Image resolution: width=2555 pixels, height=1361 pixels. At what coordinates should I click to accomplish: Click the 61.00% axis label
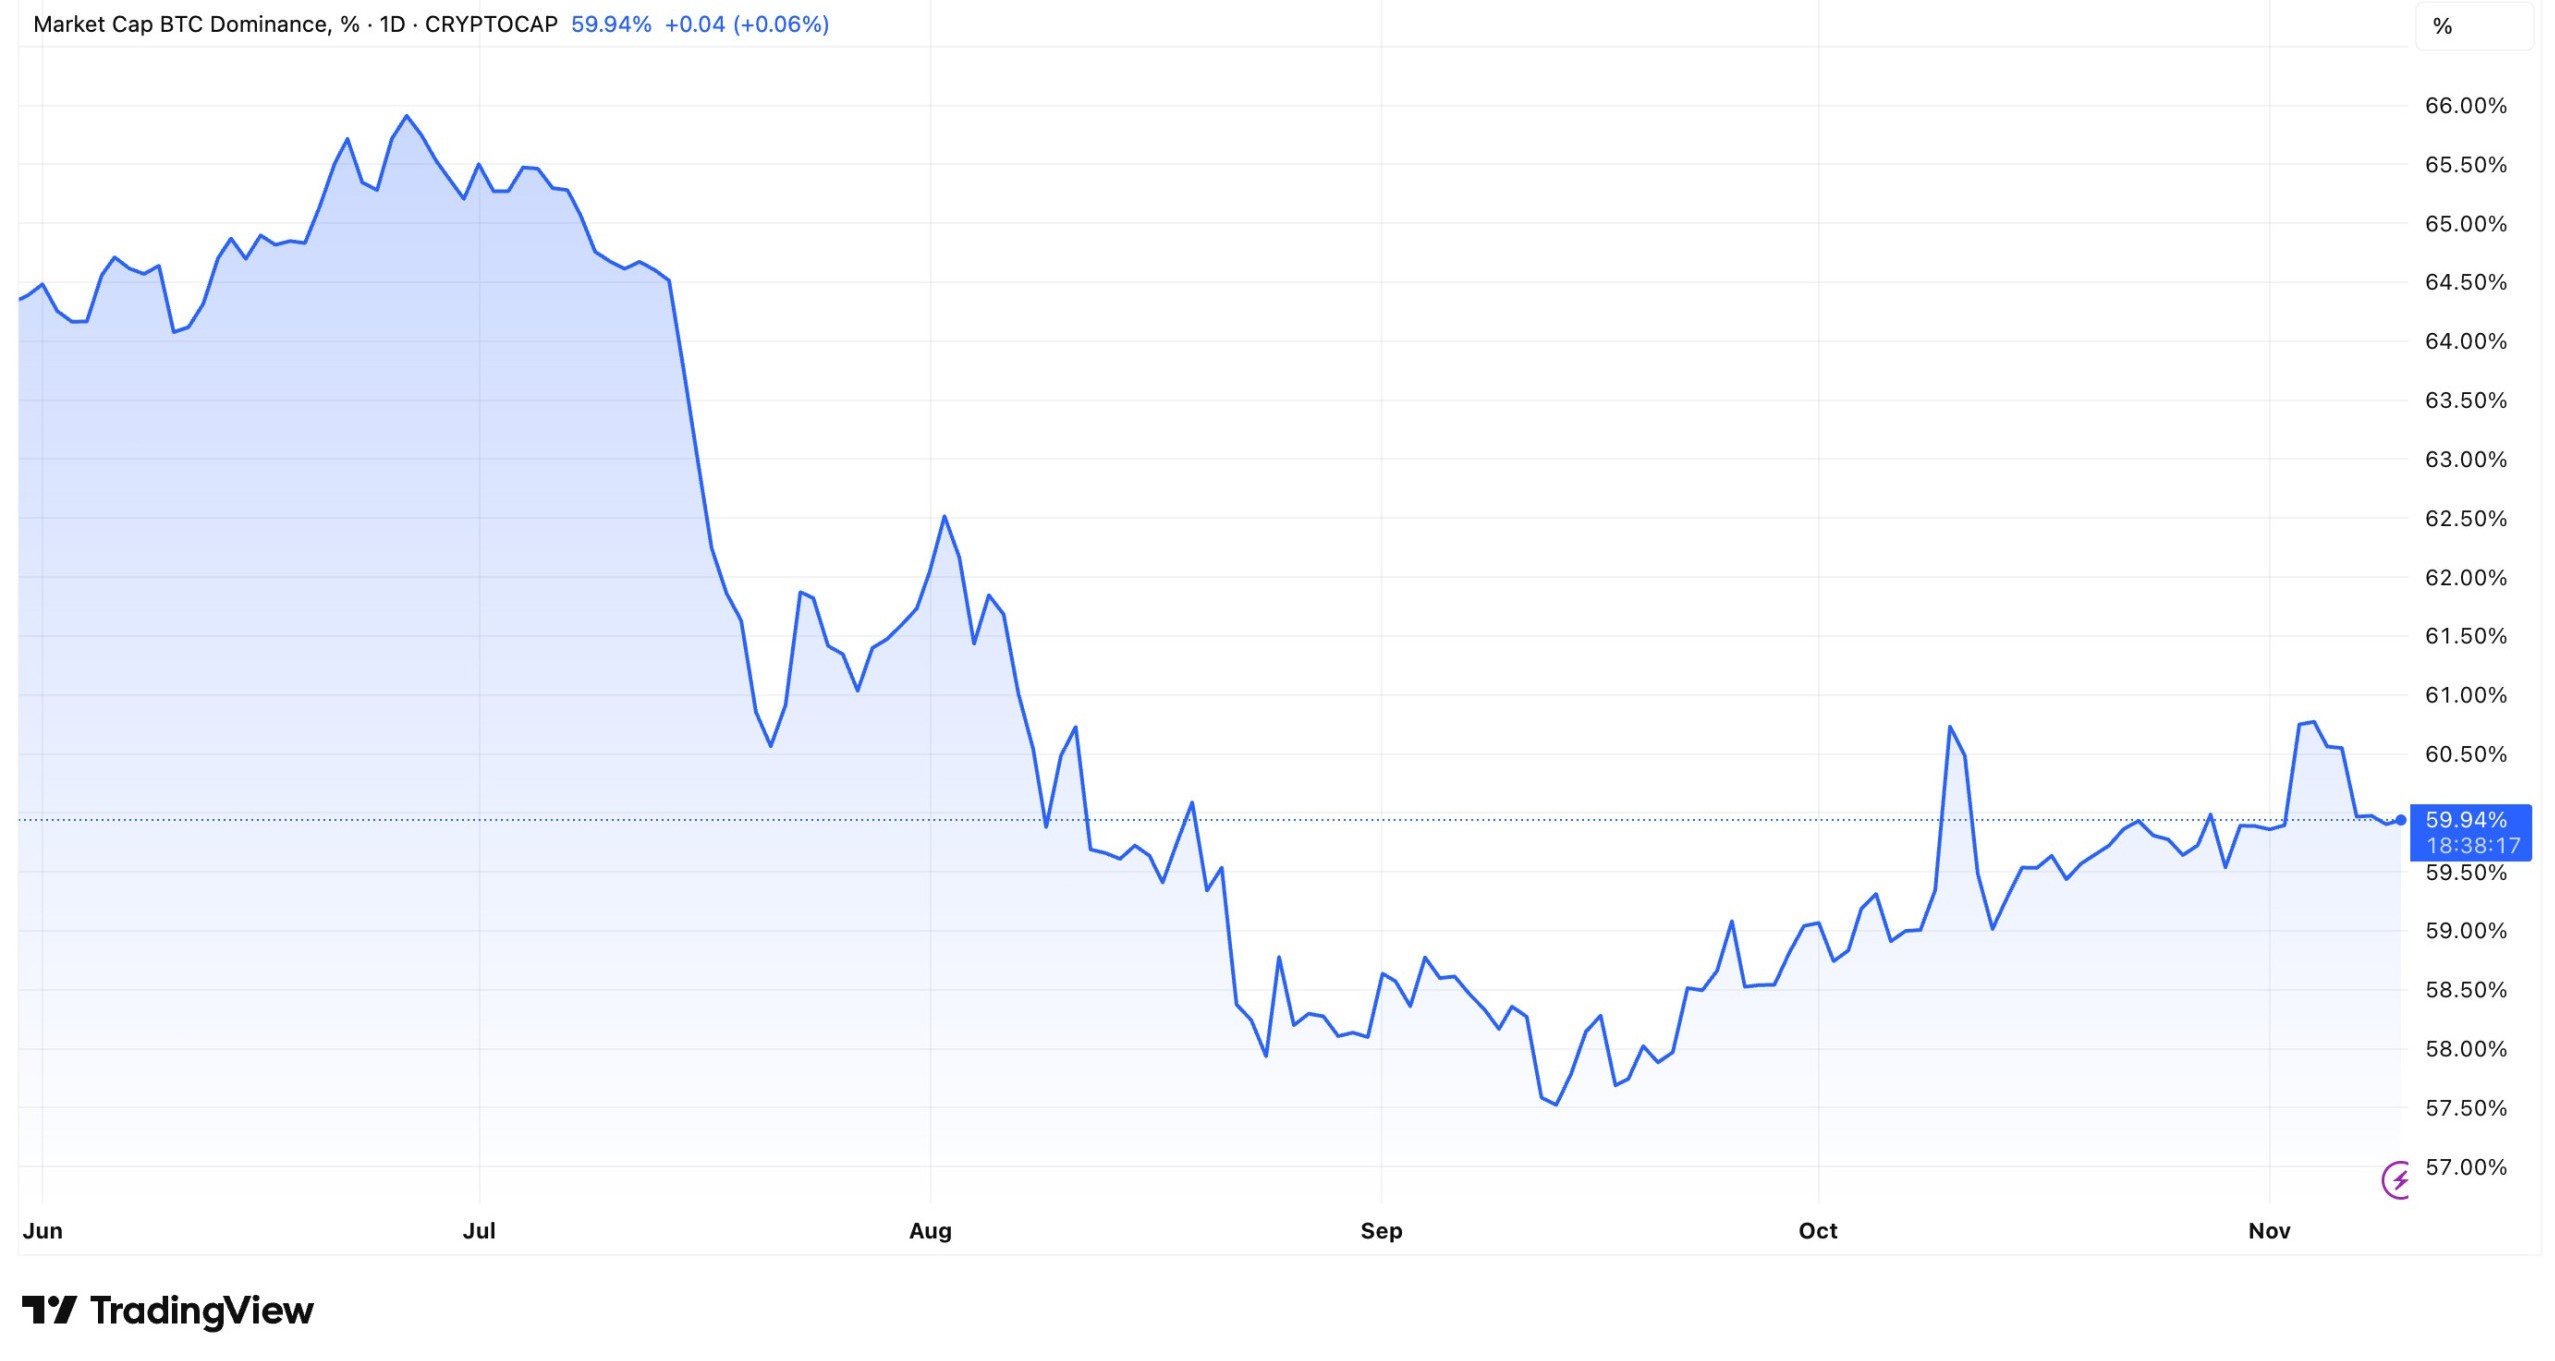point(2466,695)
